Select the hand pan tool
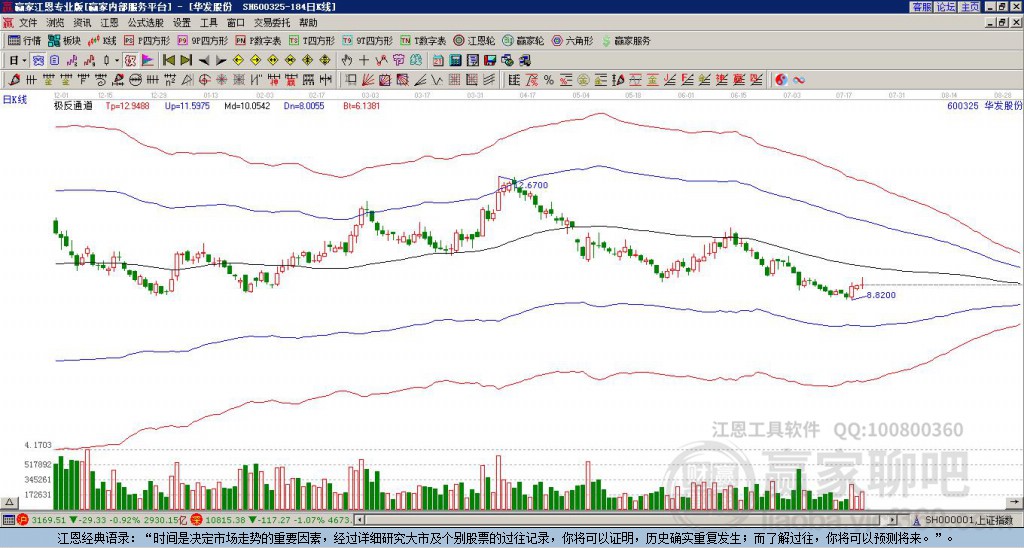Image resolution: width=1024 pixels, height=548 pixels. (x=347, y=61)
